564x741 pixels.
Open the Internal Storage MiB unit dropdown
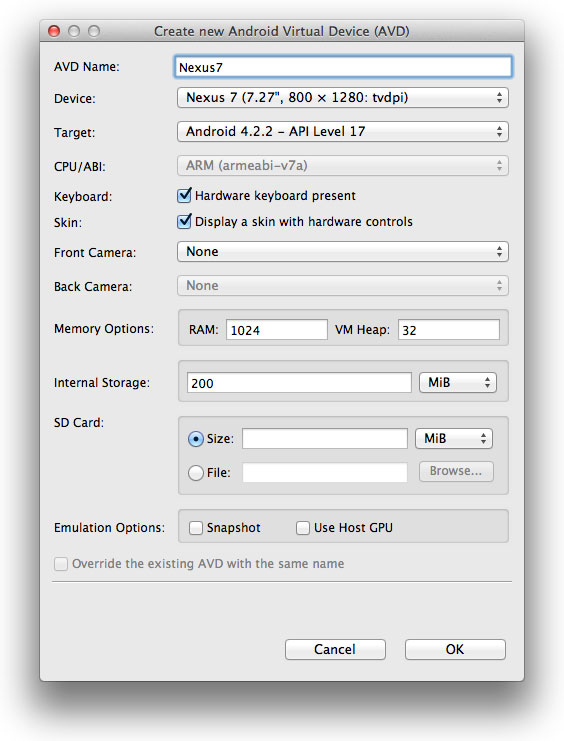click(x=458, y=382)
